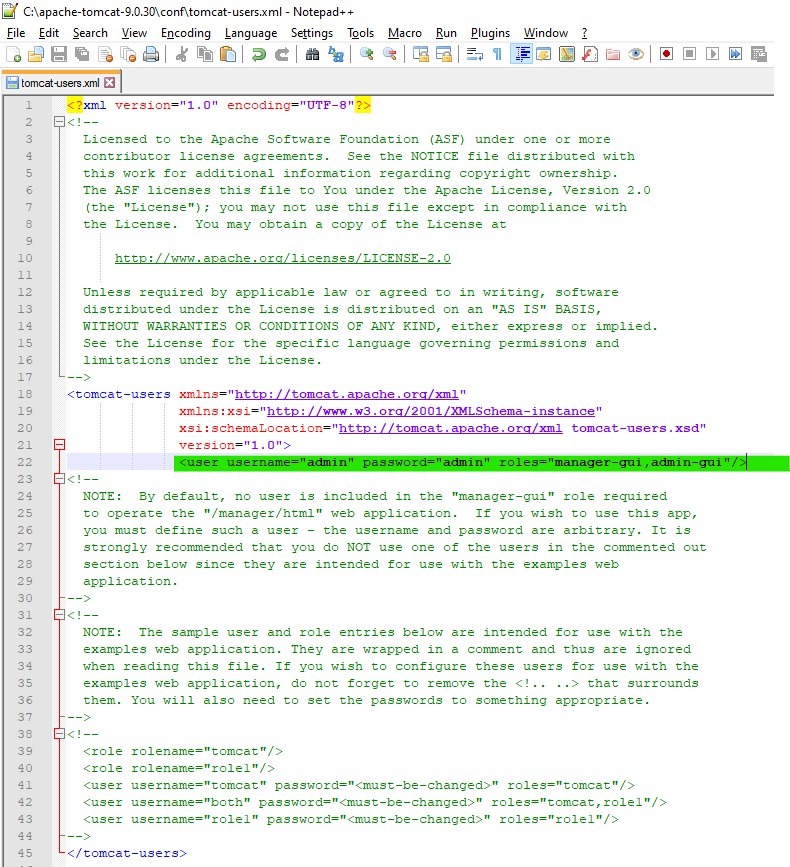
Task: Toggle synchronized vertical scrolling
Action: [420, 54]
